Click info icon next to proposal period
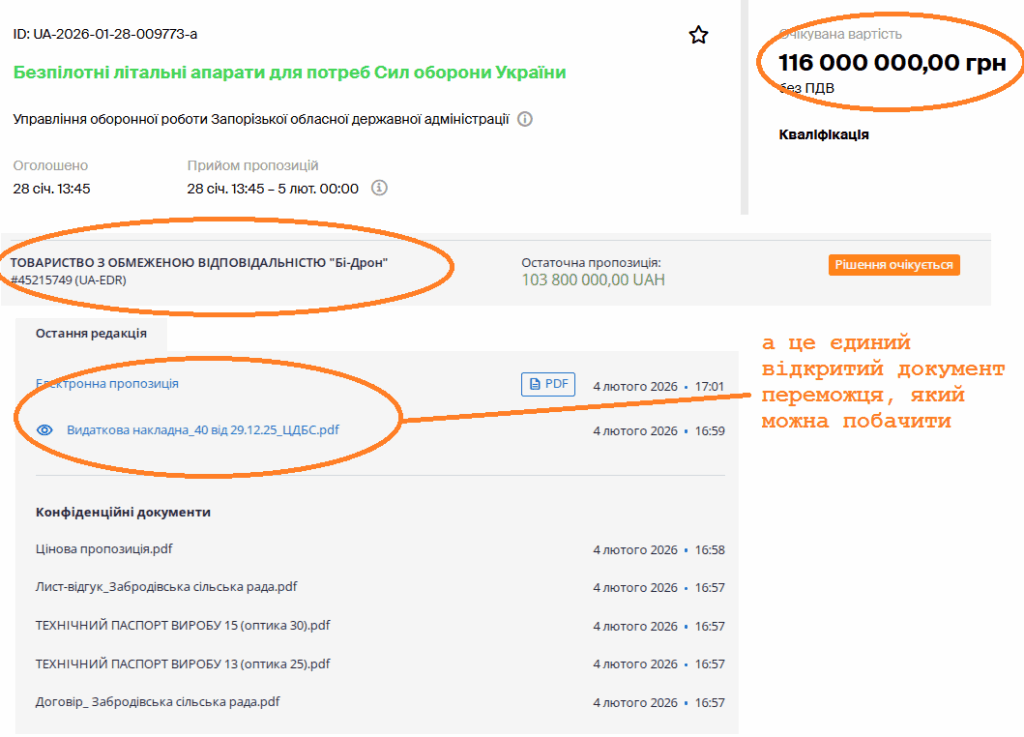 pos(379,188)
